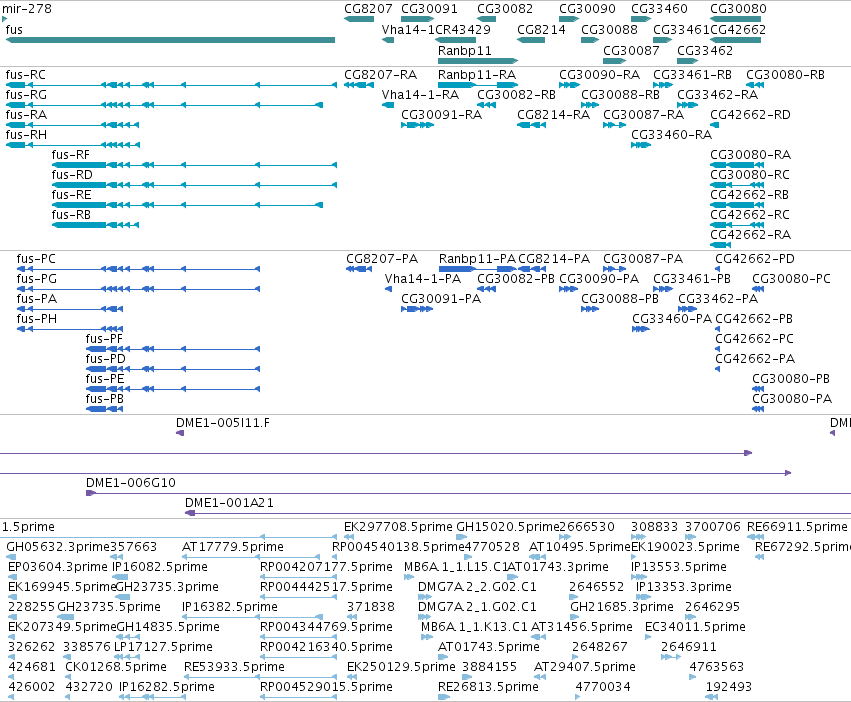Select the EK297708.5prime EST label
This screenshot has height=702, width=851.
398,527
